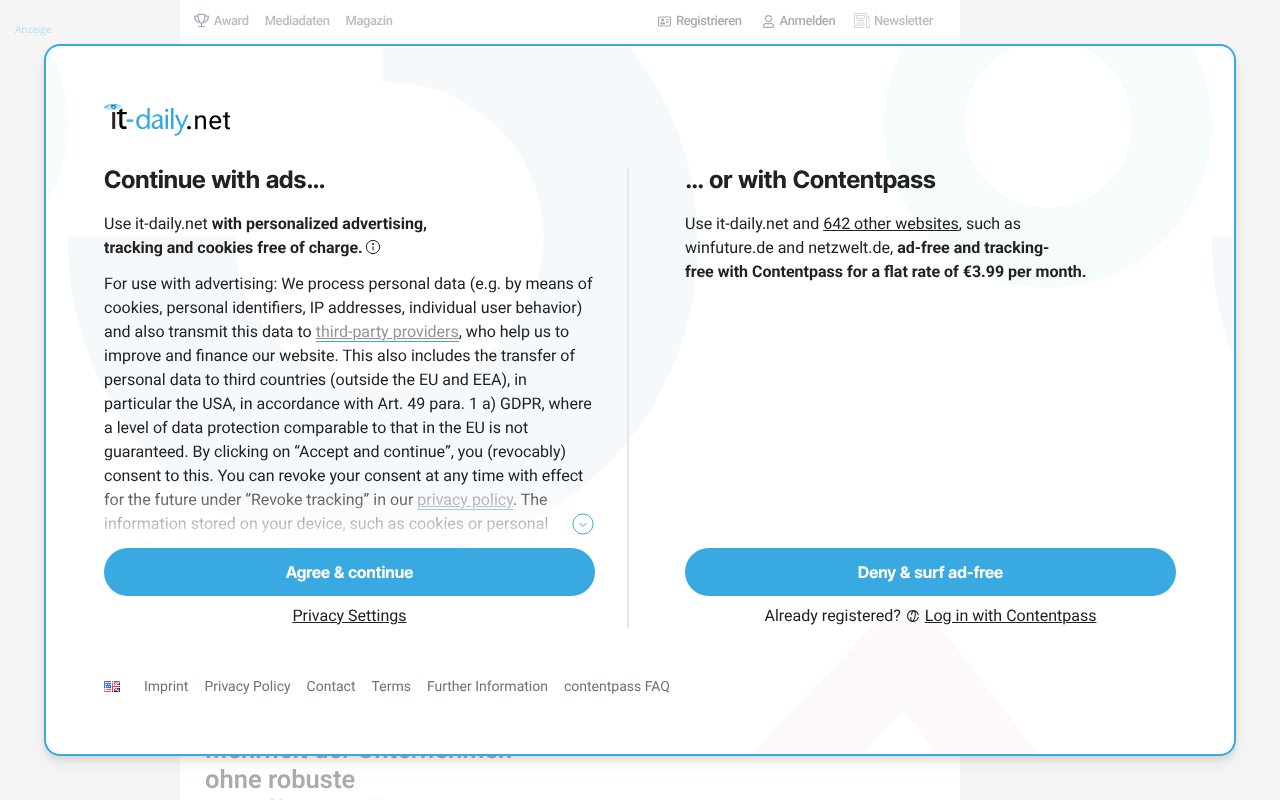
Task: Click the it-daily.net logo
Action: (x=167, y=118)
